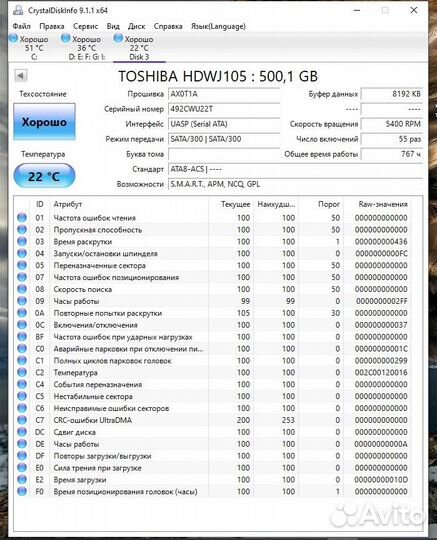This screenshot has width=437, height=540.
Task: Click status icon of attribute 02 Пропускная способность
Action: pos(22,229)
